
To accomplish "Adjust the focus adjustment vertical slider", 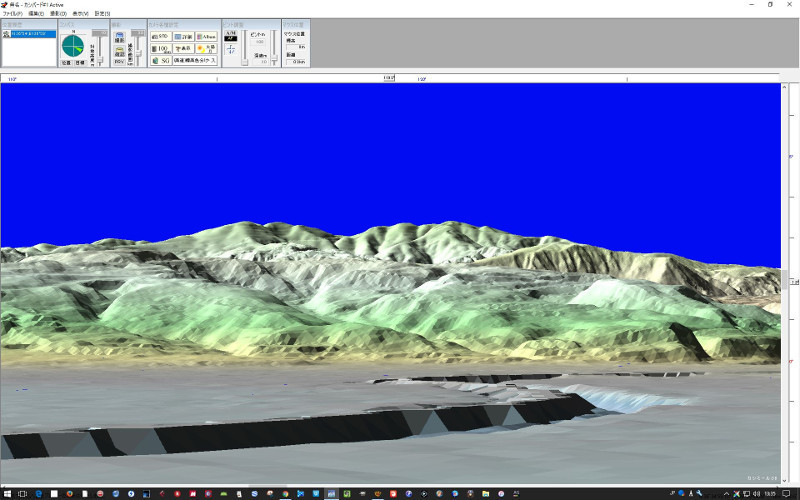I will pyautogui.click(x=245, y=47).
